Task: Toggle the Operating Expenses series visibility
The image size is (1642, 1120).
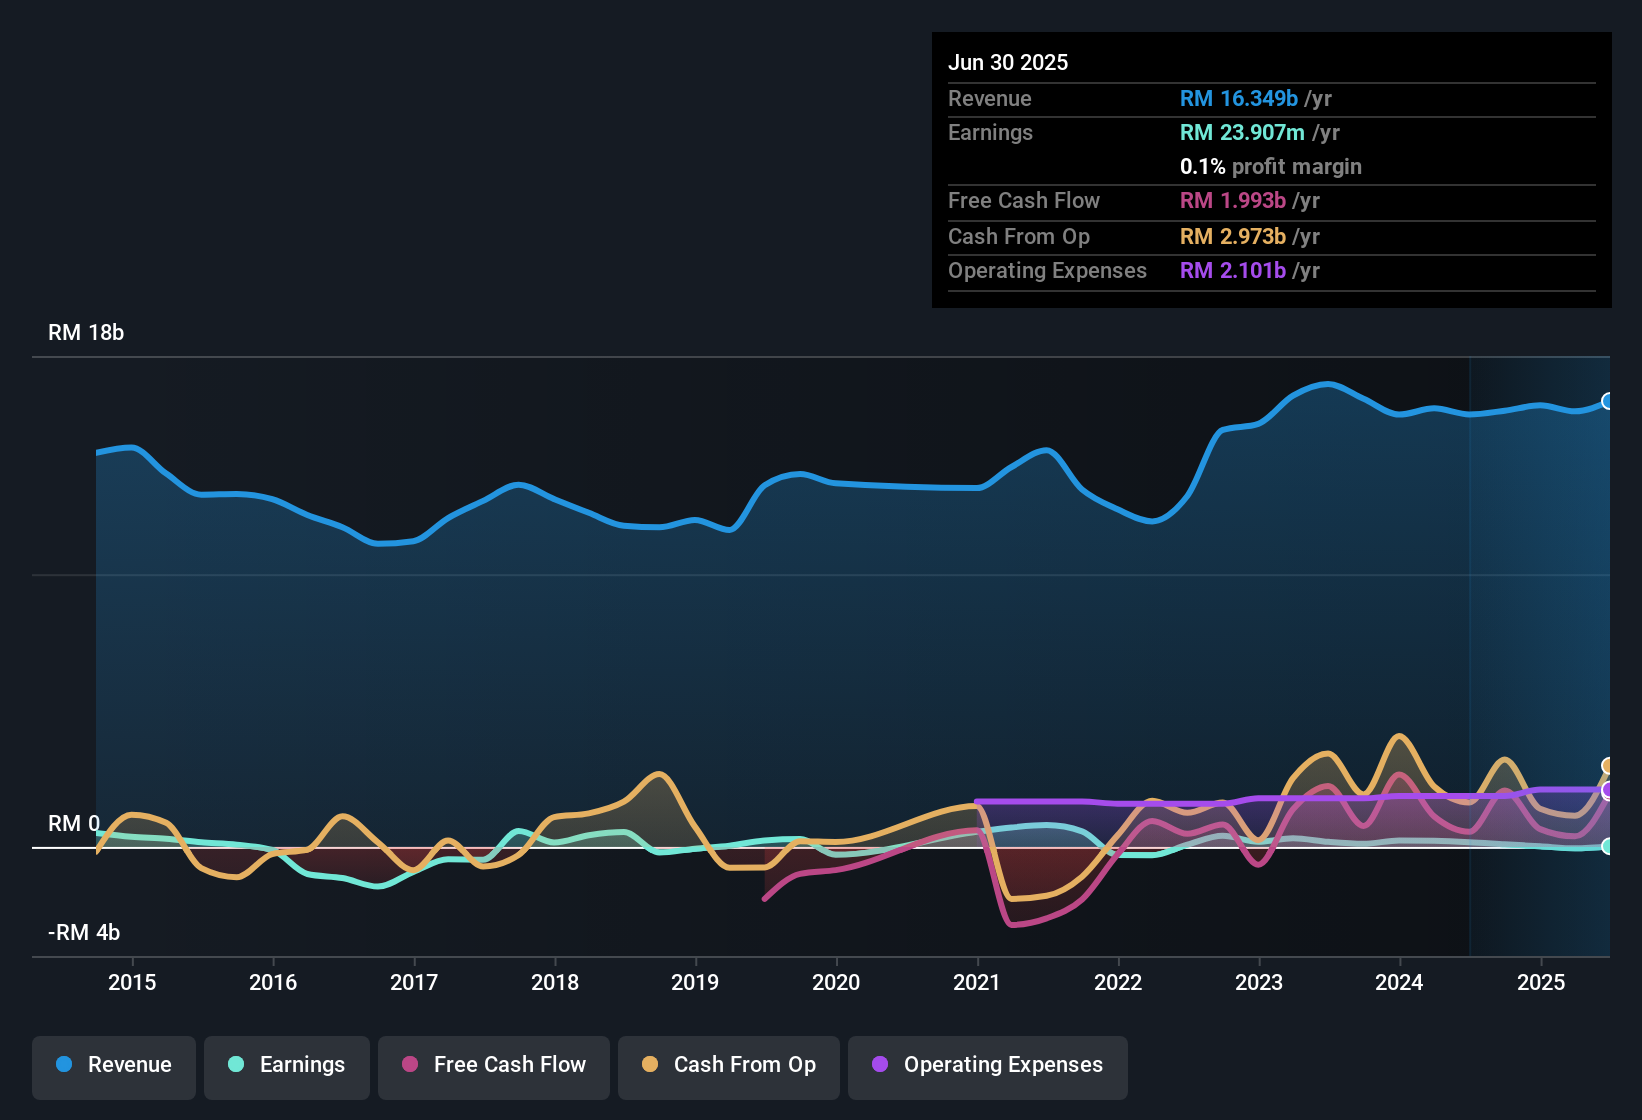Action: pos(987,1065)
